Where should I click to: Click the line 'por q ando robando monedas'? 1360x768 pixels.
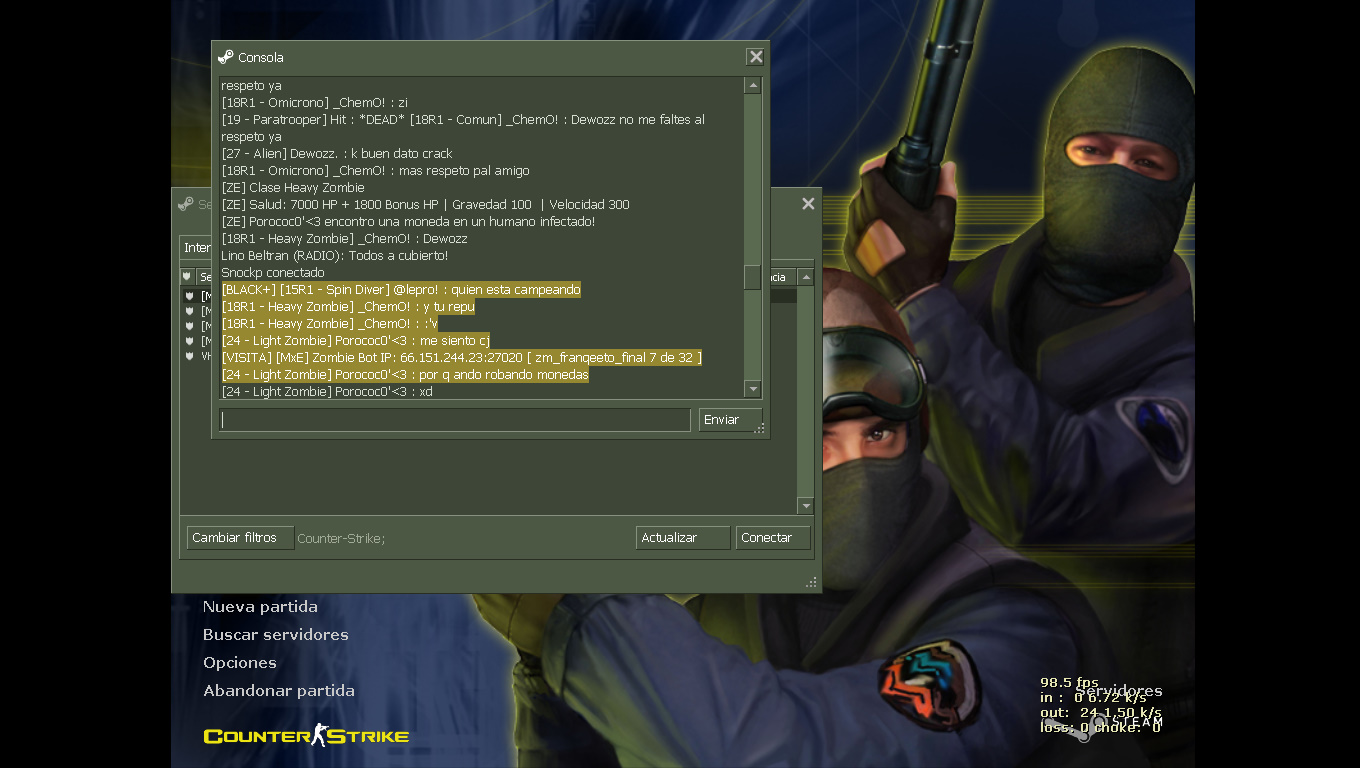[405, 375]
